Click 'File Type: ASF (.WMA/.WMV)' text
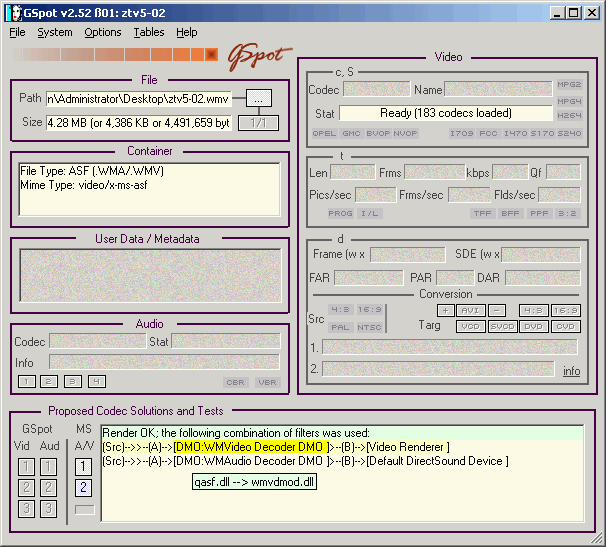Viewport: 606px width, 547px height. pyautogui.click(x=92, y=171)
